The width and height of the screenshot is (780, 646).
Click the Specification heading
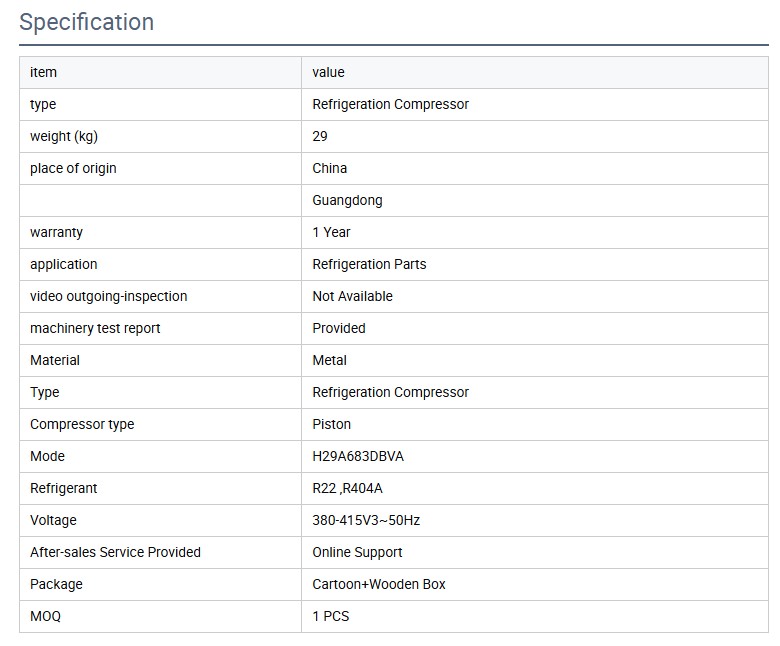pos(87,22)
